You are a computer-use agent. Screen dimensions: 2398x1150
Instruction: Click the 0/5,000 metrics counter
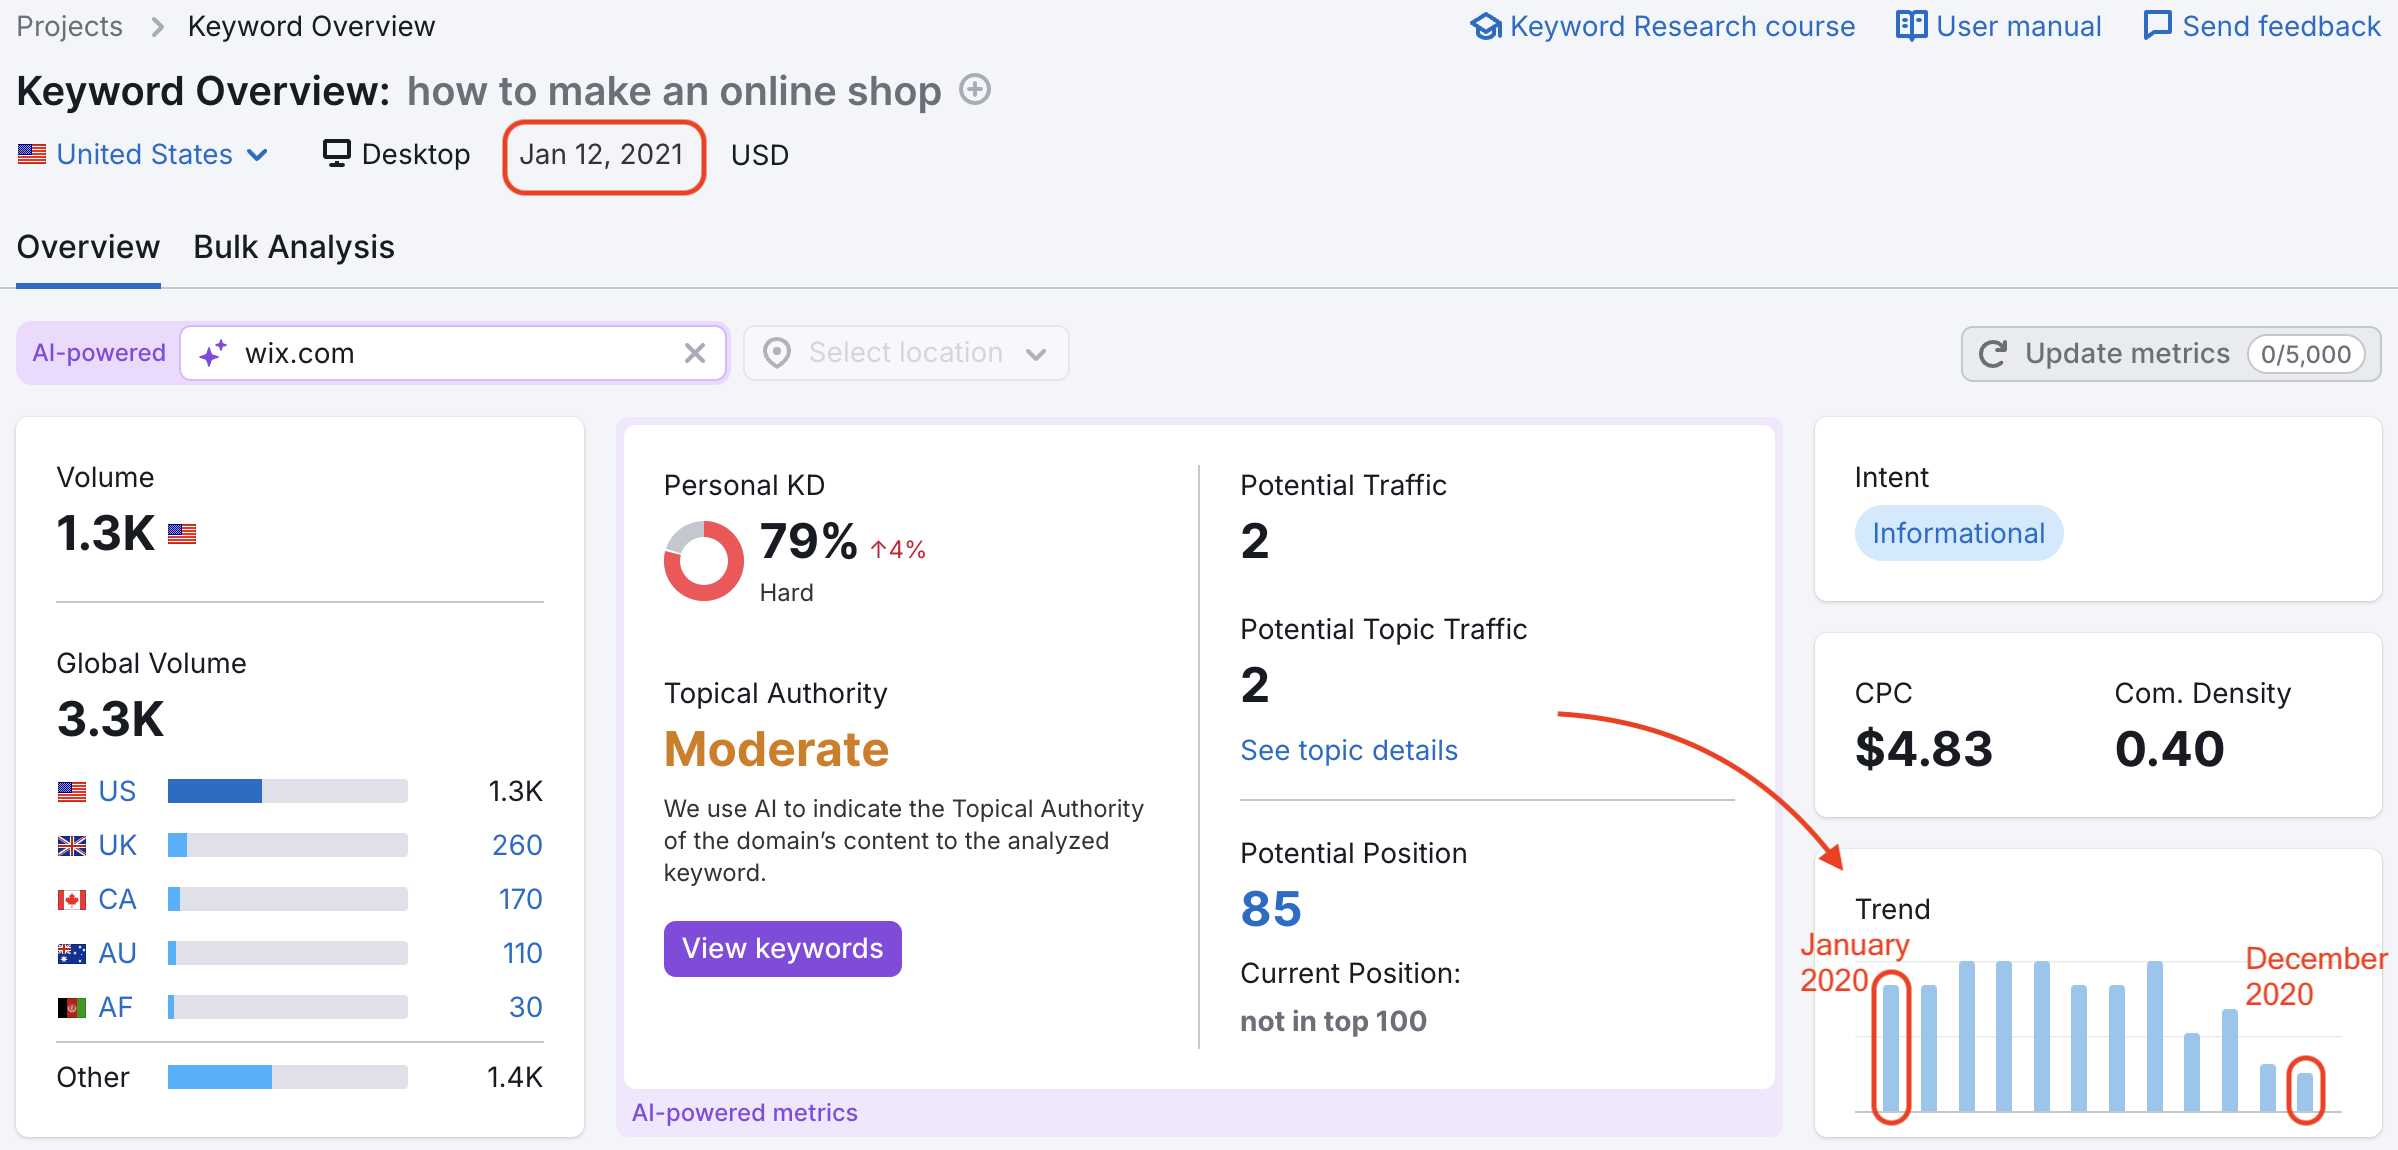tap(2306, 354)
